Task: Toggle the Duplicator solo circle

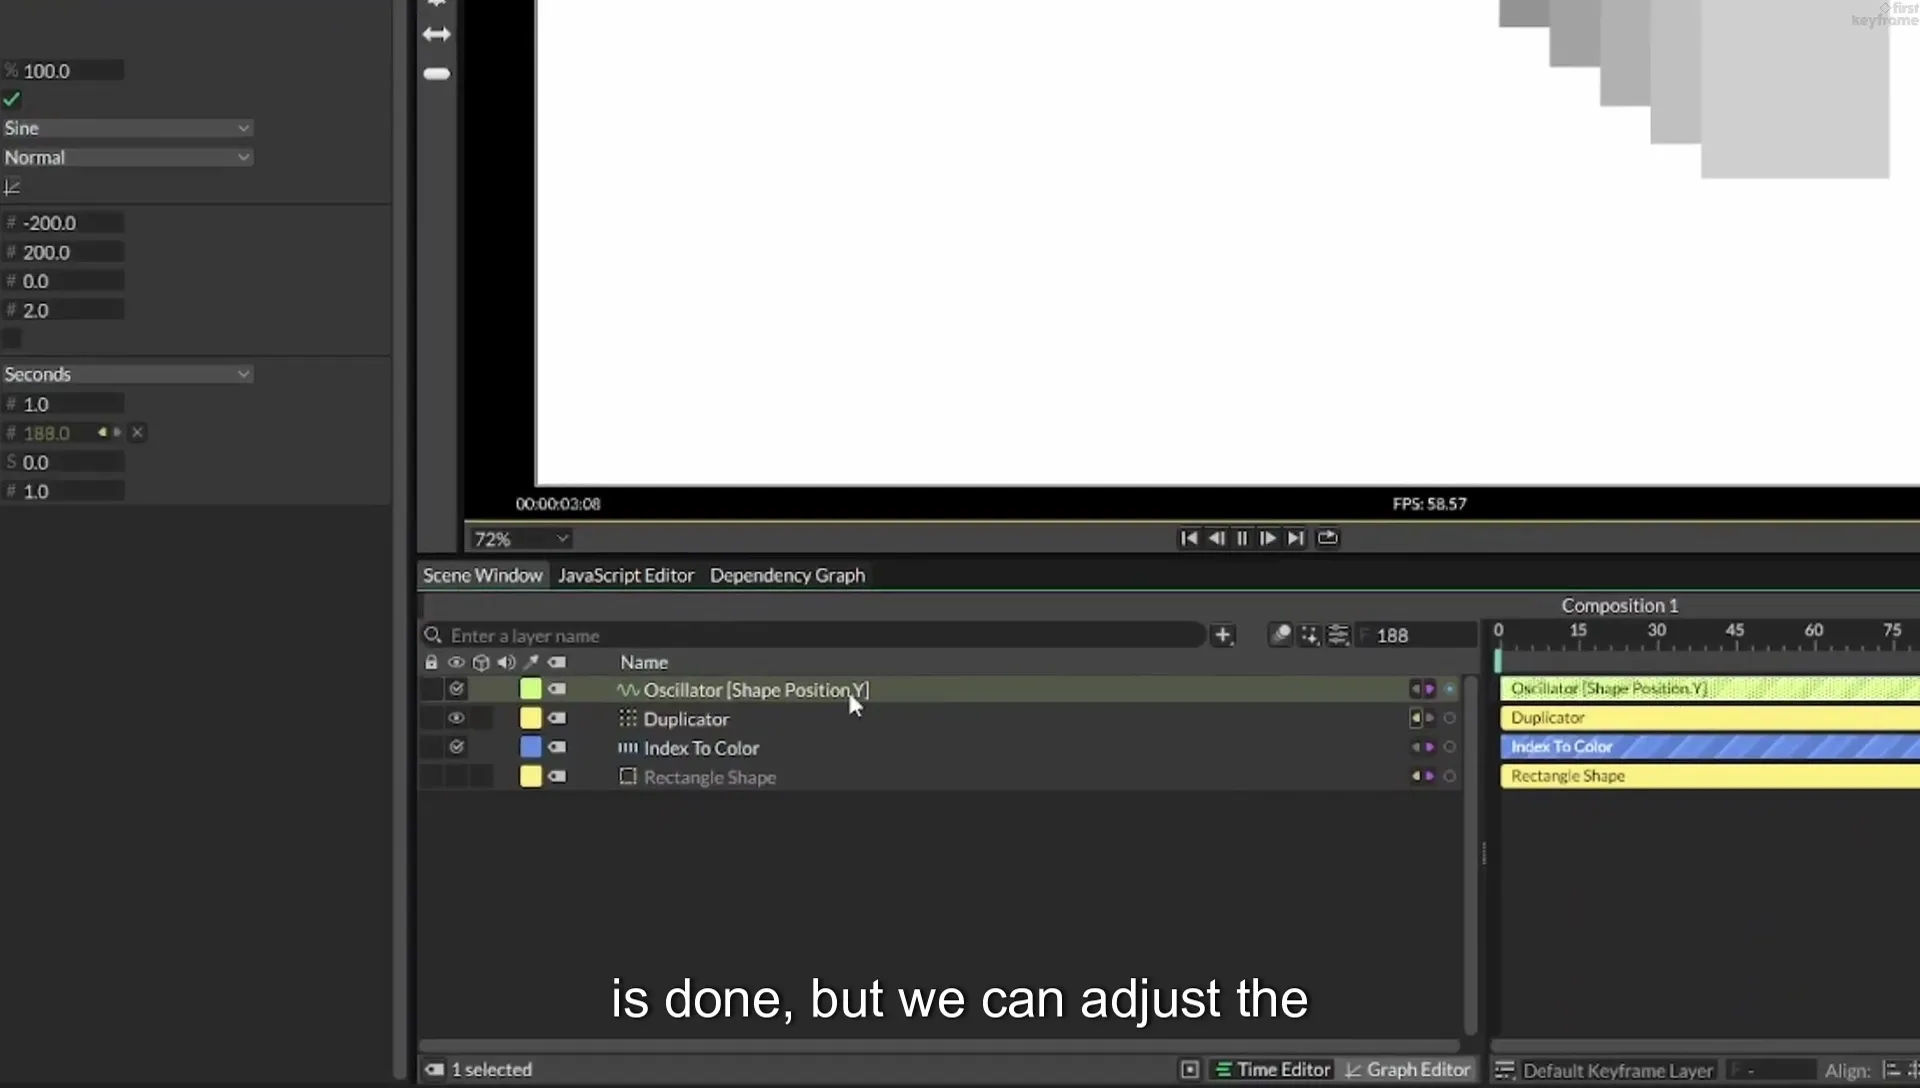Action: (x=1449, y=718)
